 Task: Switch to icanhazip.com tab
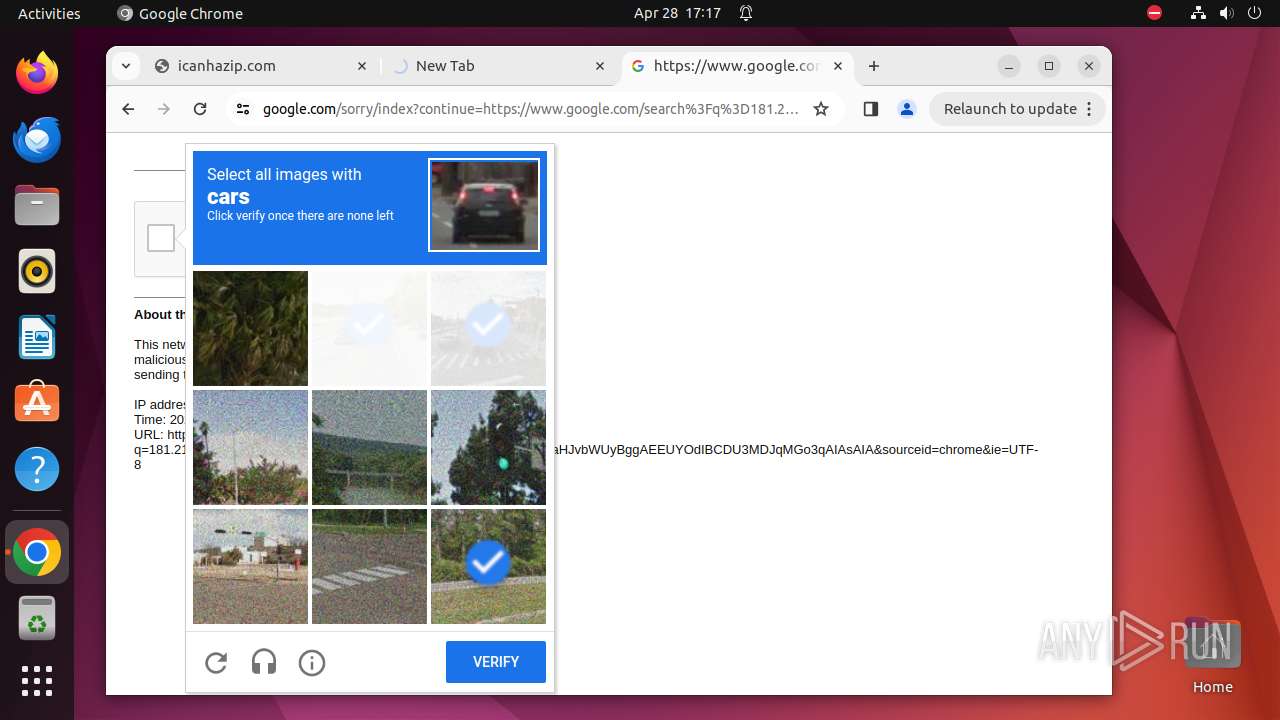pos(262,66)
